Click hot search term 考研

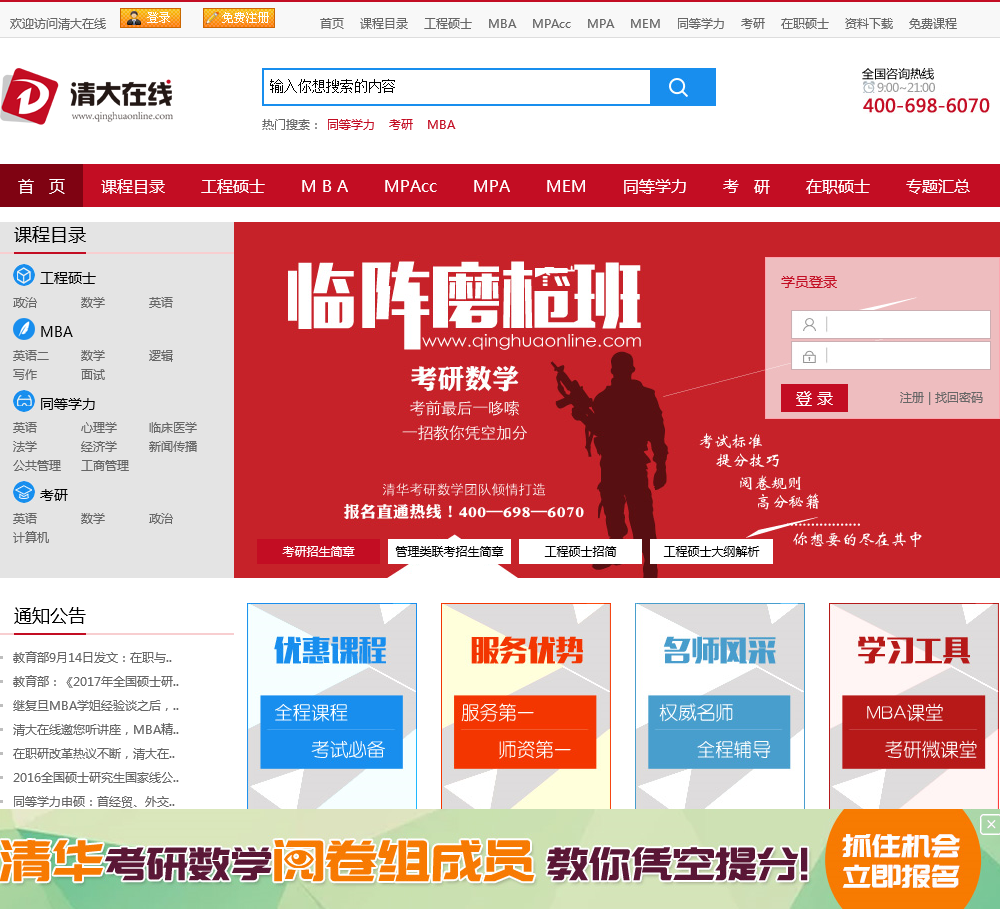pos(401,124)
